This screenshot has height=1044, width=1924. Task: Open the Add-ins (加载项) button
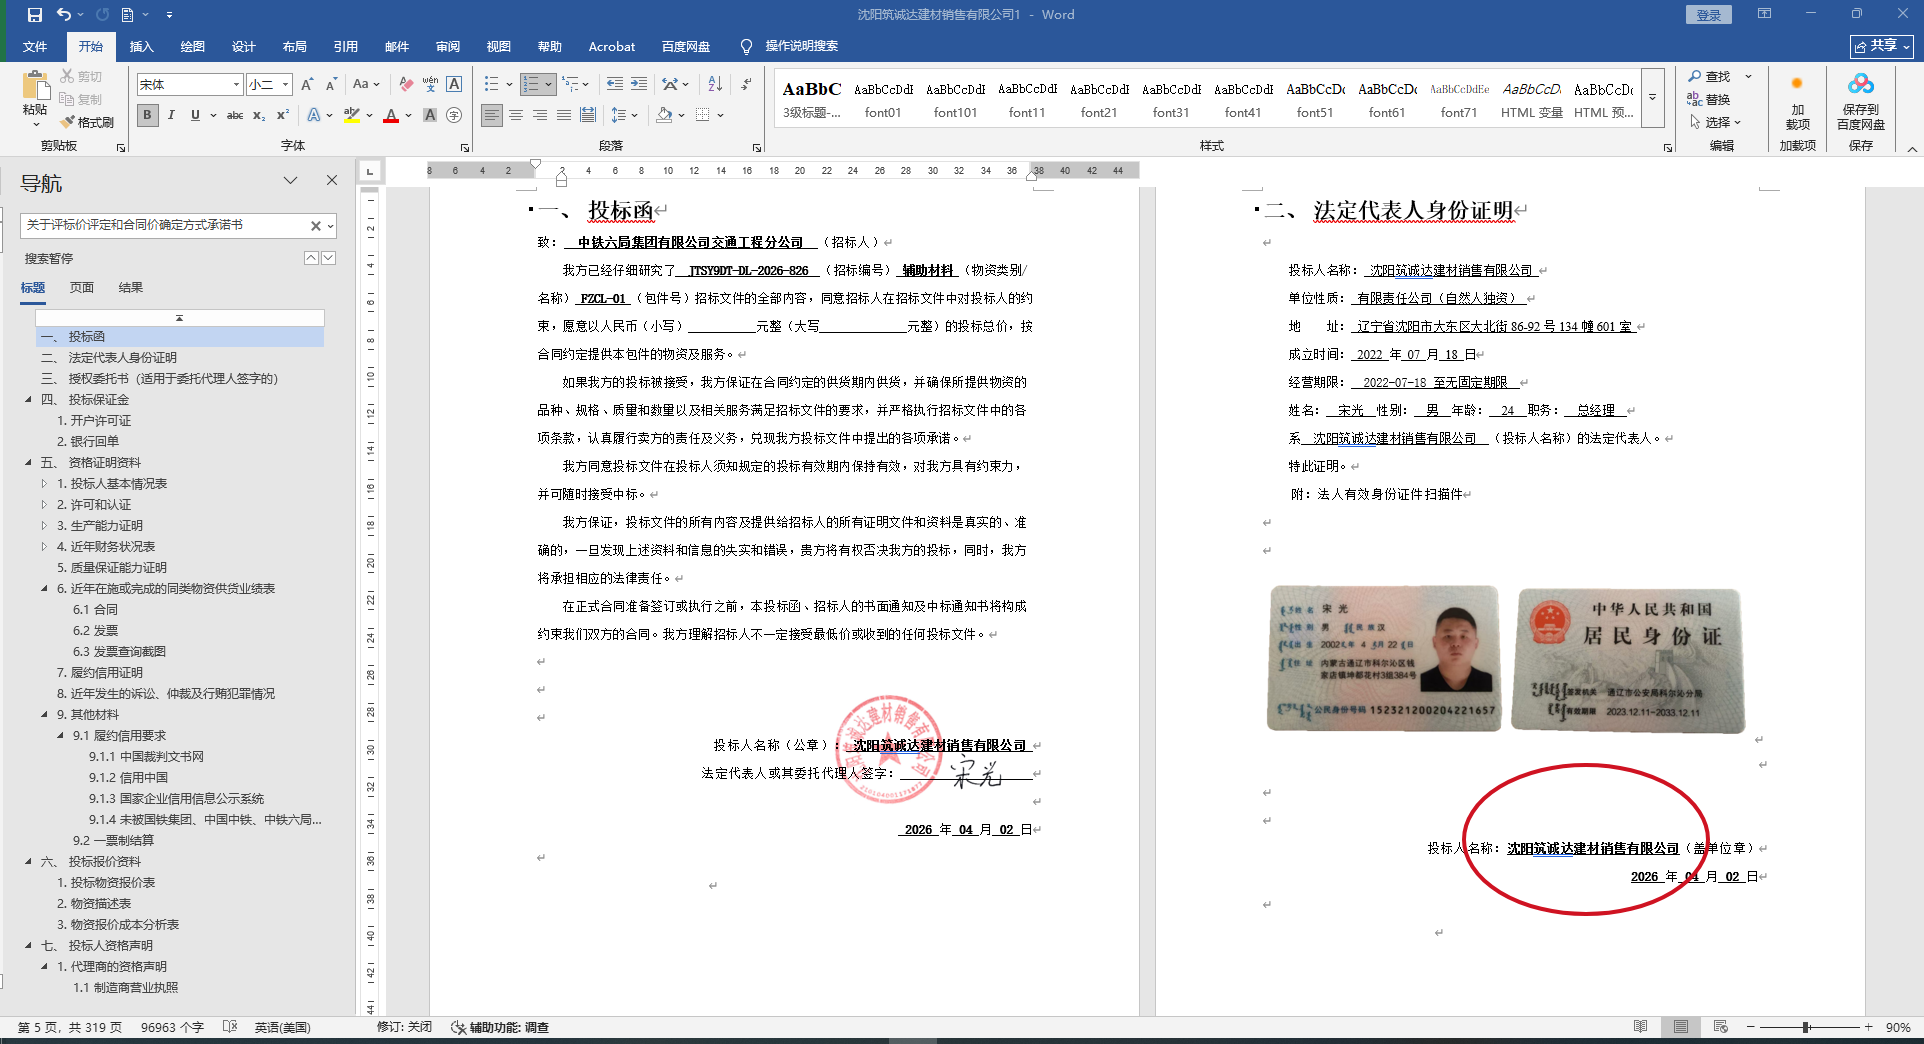pyautogui.click(x=1797, y=103)
